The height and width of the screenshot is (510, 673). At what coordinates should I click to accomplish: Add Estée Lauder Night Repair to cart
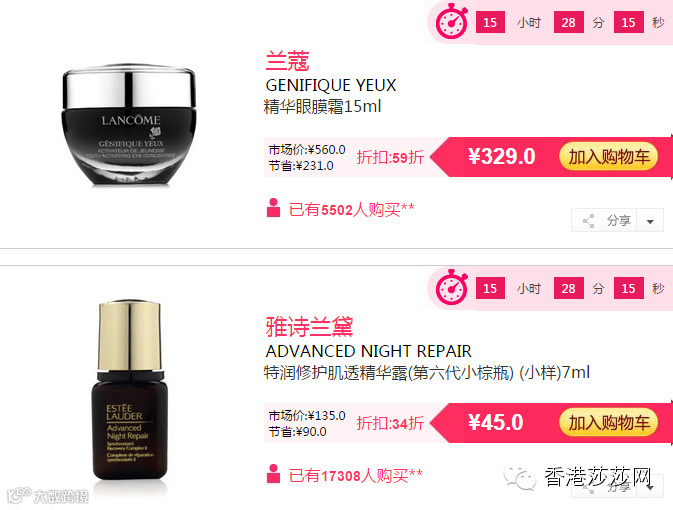pos(609,423)
